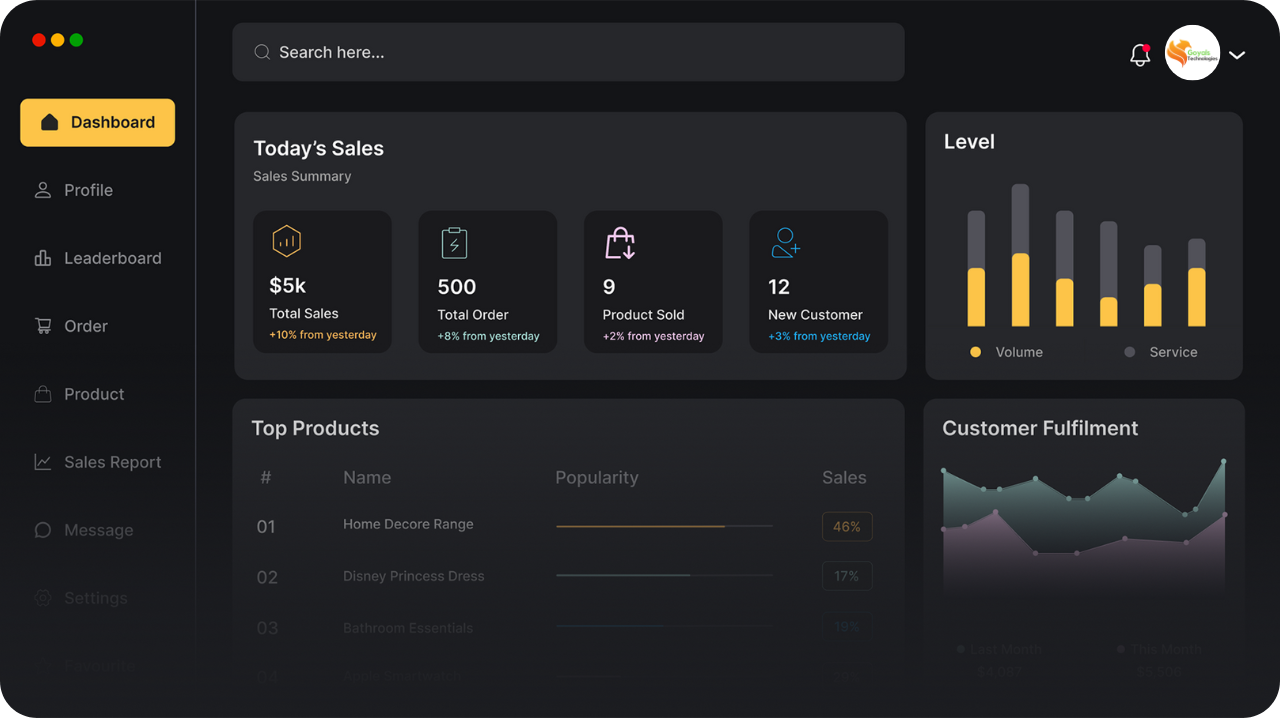Expand the user account dropdown chevron
1280x718 pixels.
click(1237, 55)
